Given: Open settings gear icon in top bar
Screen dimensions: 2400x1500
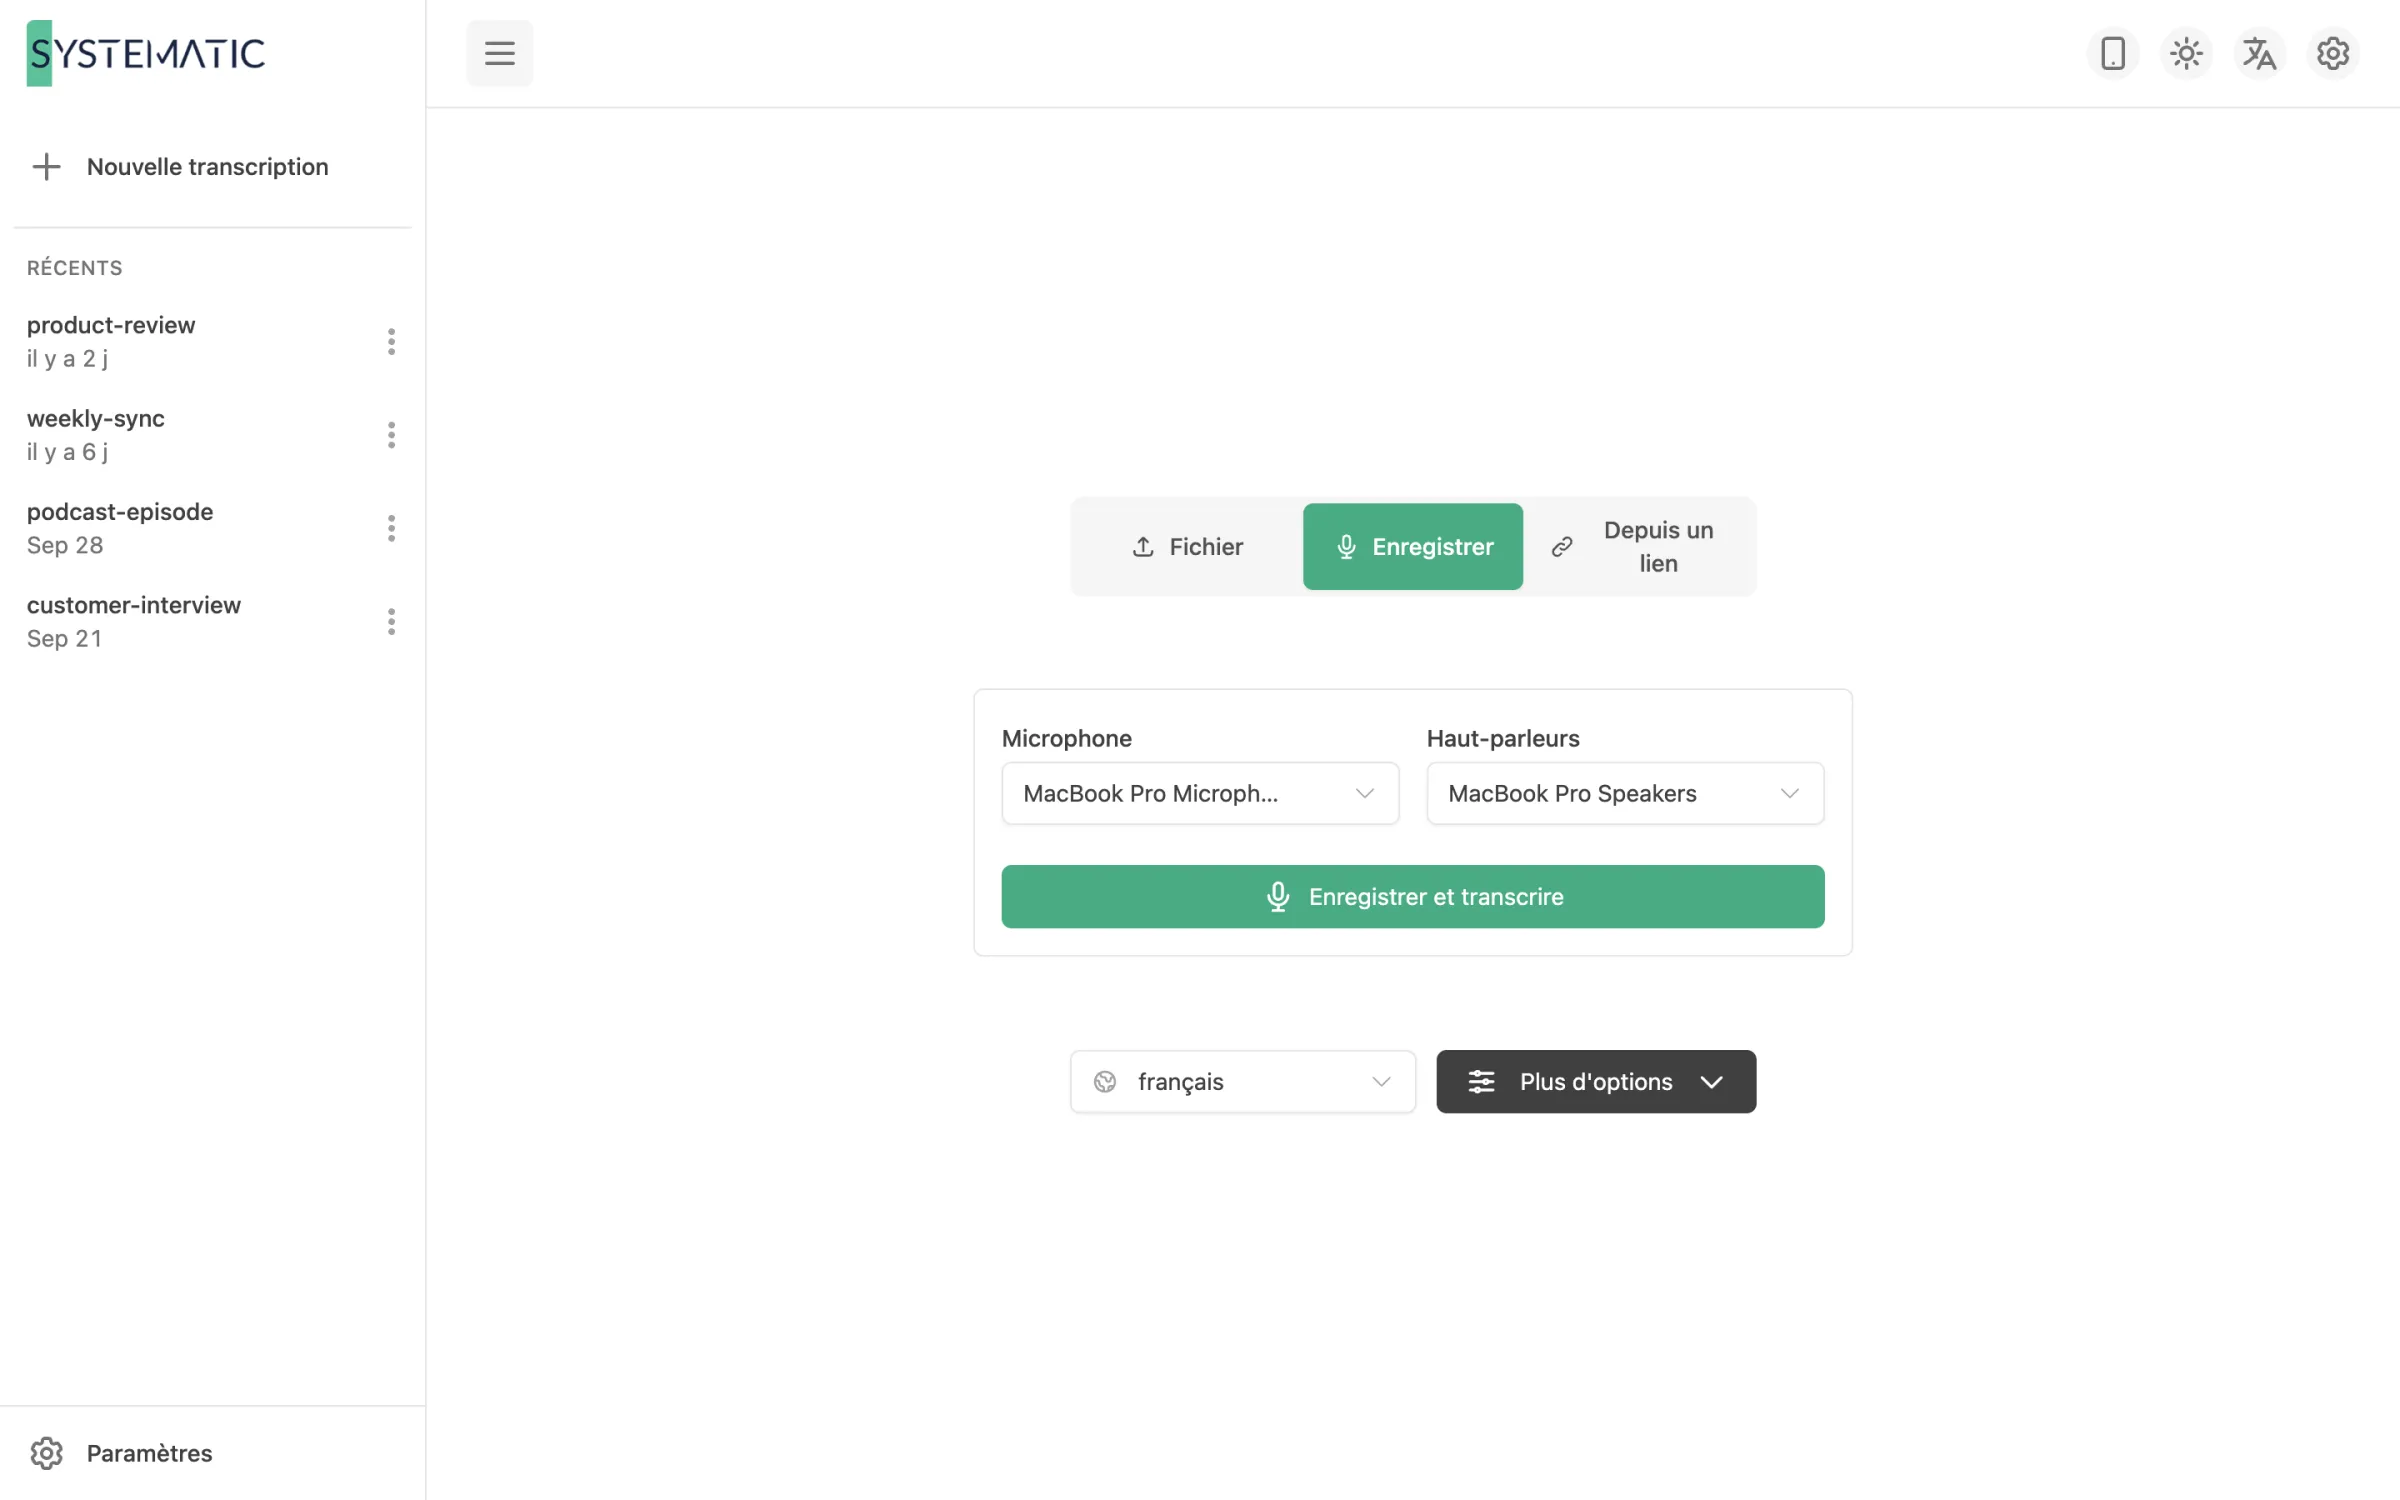Looking at the screenshot, I should tap(2332, 53).
